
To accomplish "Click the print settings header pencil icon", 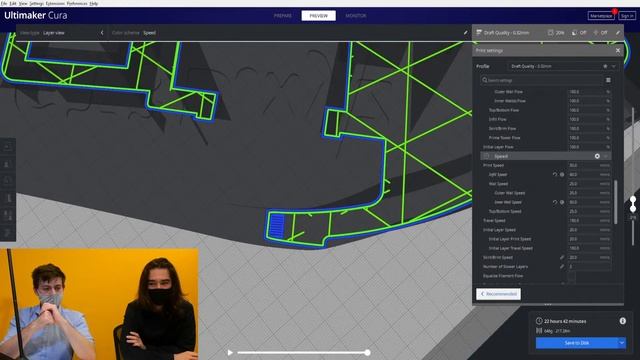I will (618, 32).
